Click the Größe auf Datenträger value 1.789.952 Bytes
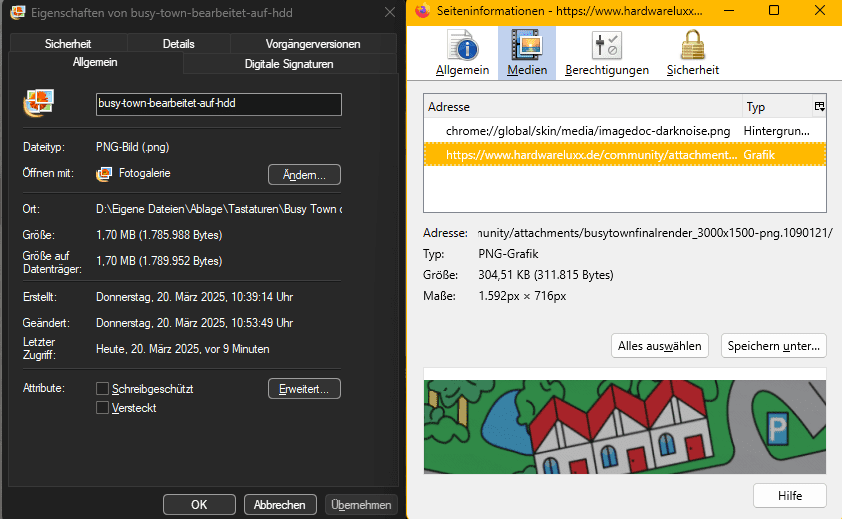Viewport: 842px width, 519px height. 159,261
